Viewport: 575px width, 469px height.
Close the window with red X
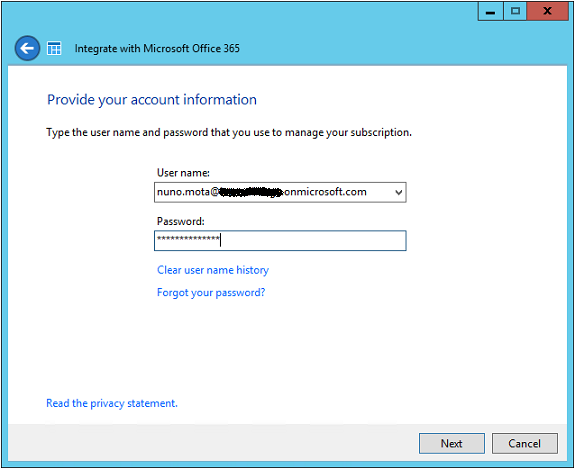coord(547,11)
